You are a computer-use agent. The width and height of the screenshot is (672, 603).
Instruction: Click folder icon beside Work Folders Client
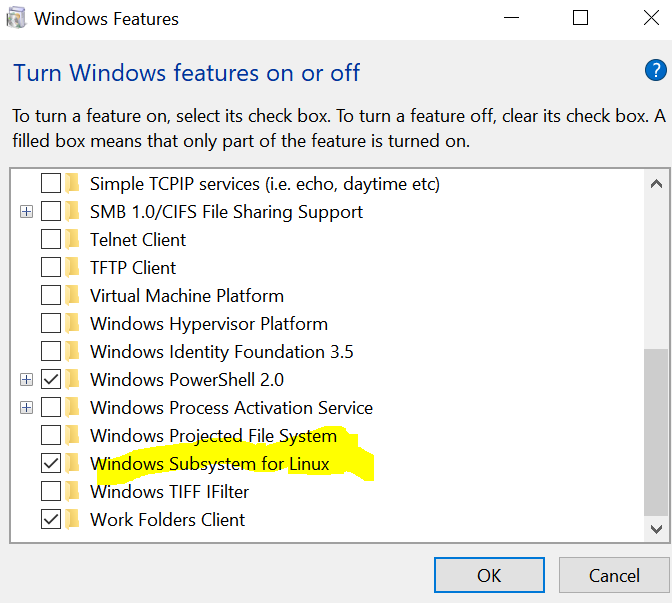(x=72, y=519)
